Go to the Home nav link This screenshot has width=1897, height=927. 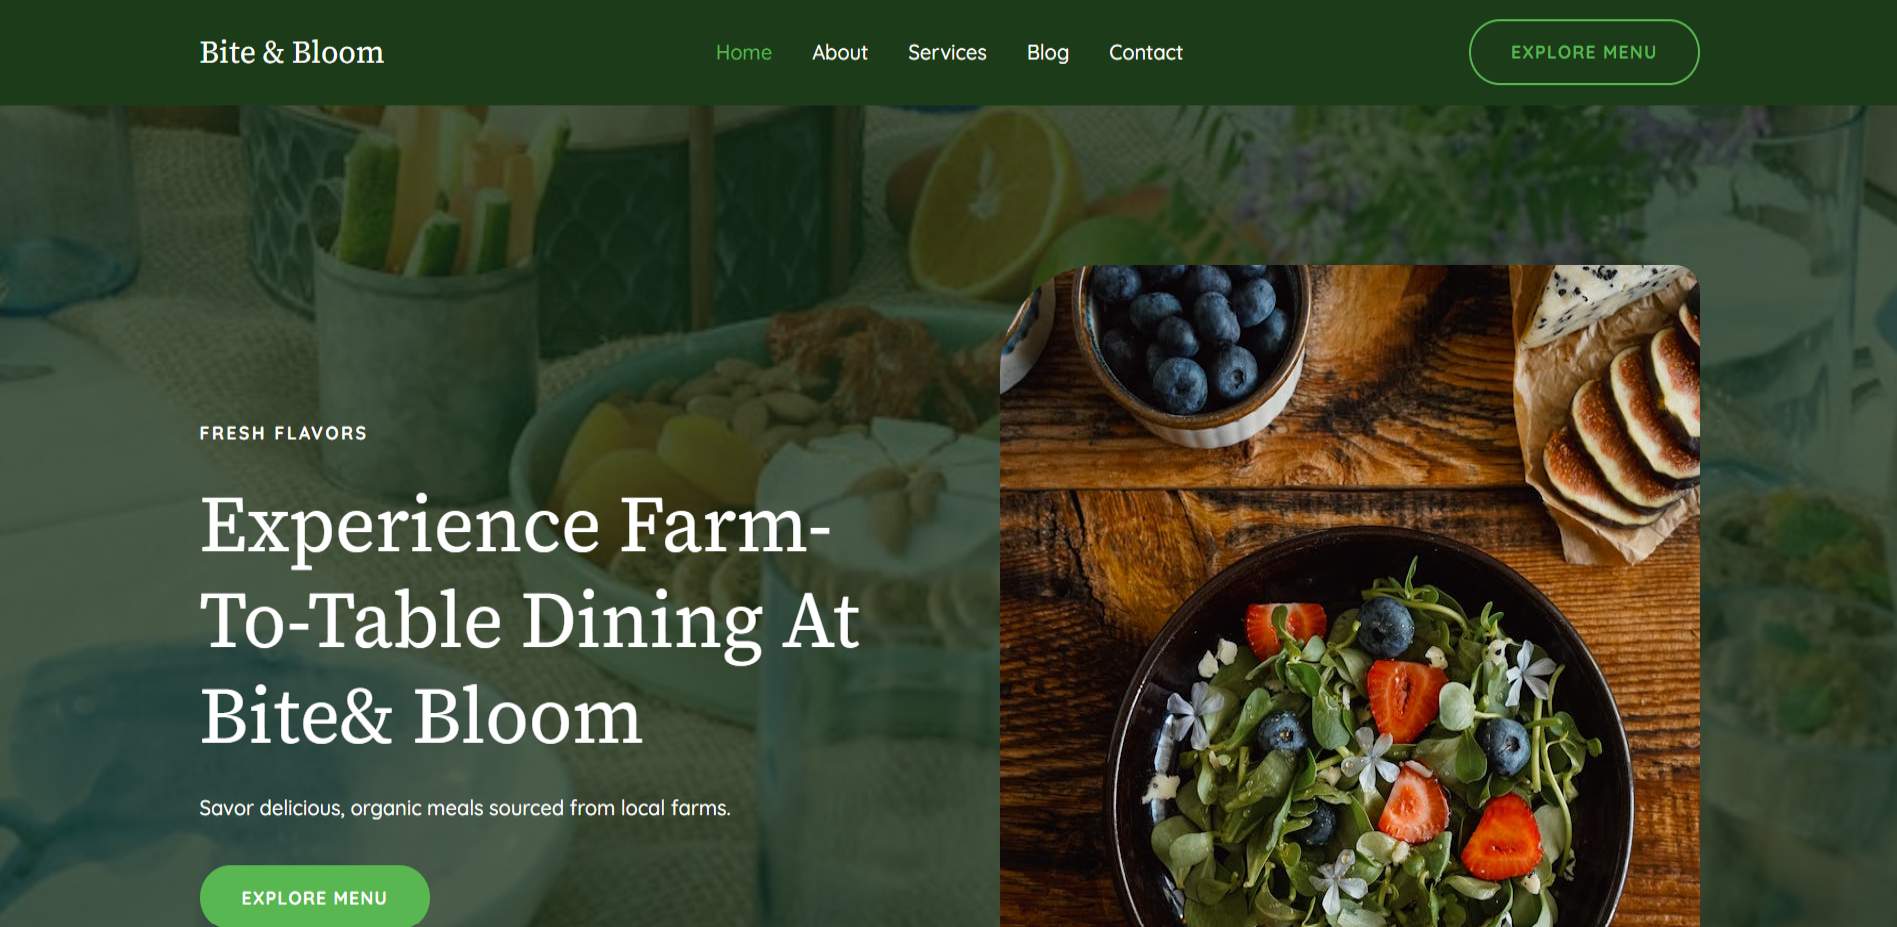point(743,52)
